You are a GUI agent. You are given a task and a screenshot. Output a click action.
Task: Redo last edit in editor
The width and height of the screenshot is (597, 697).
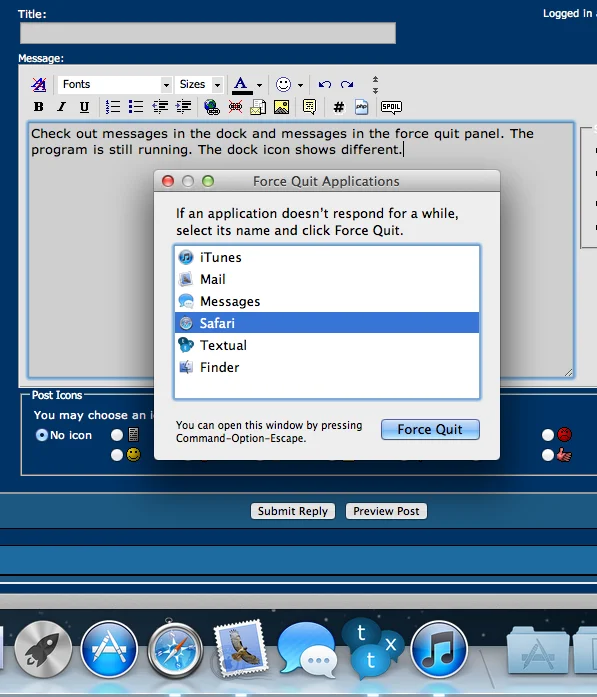click(347, 84)
